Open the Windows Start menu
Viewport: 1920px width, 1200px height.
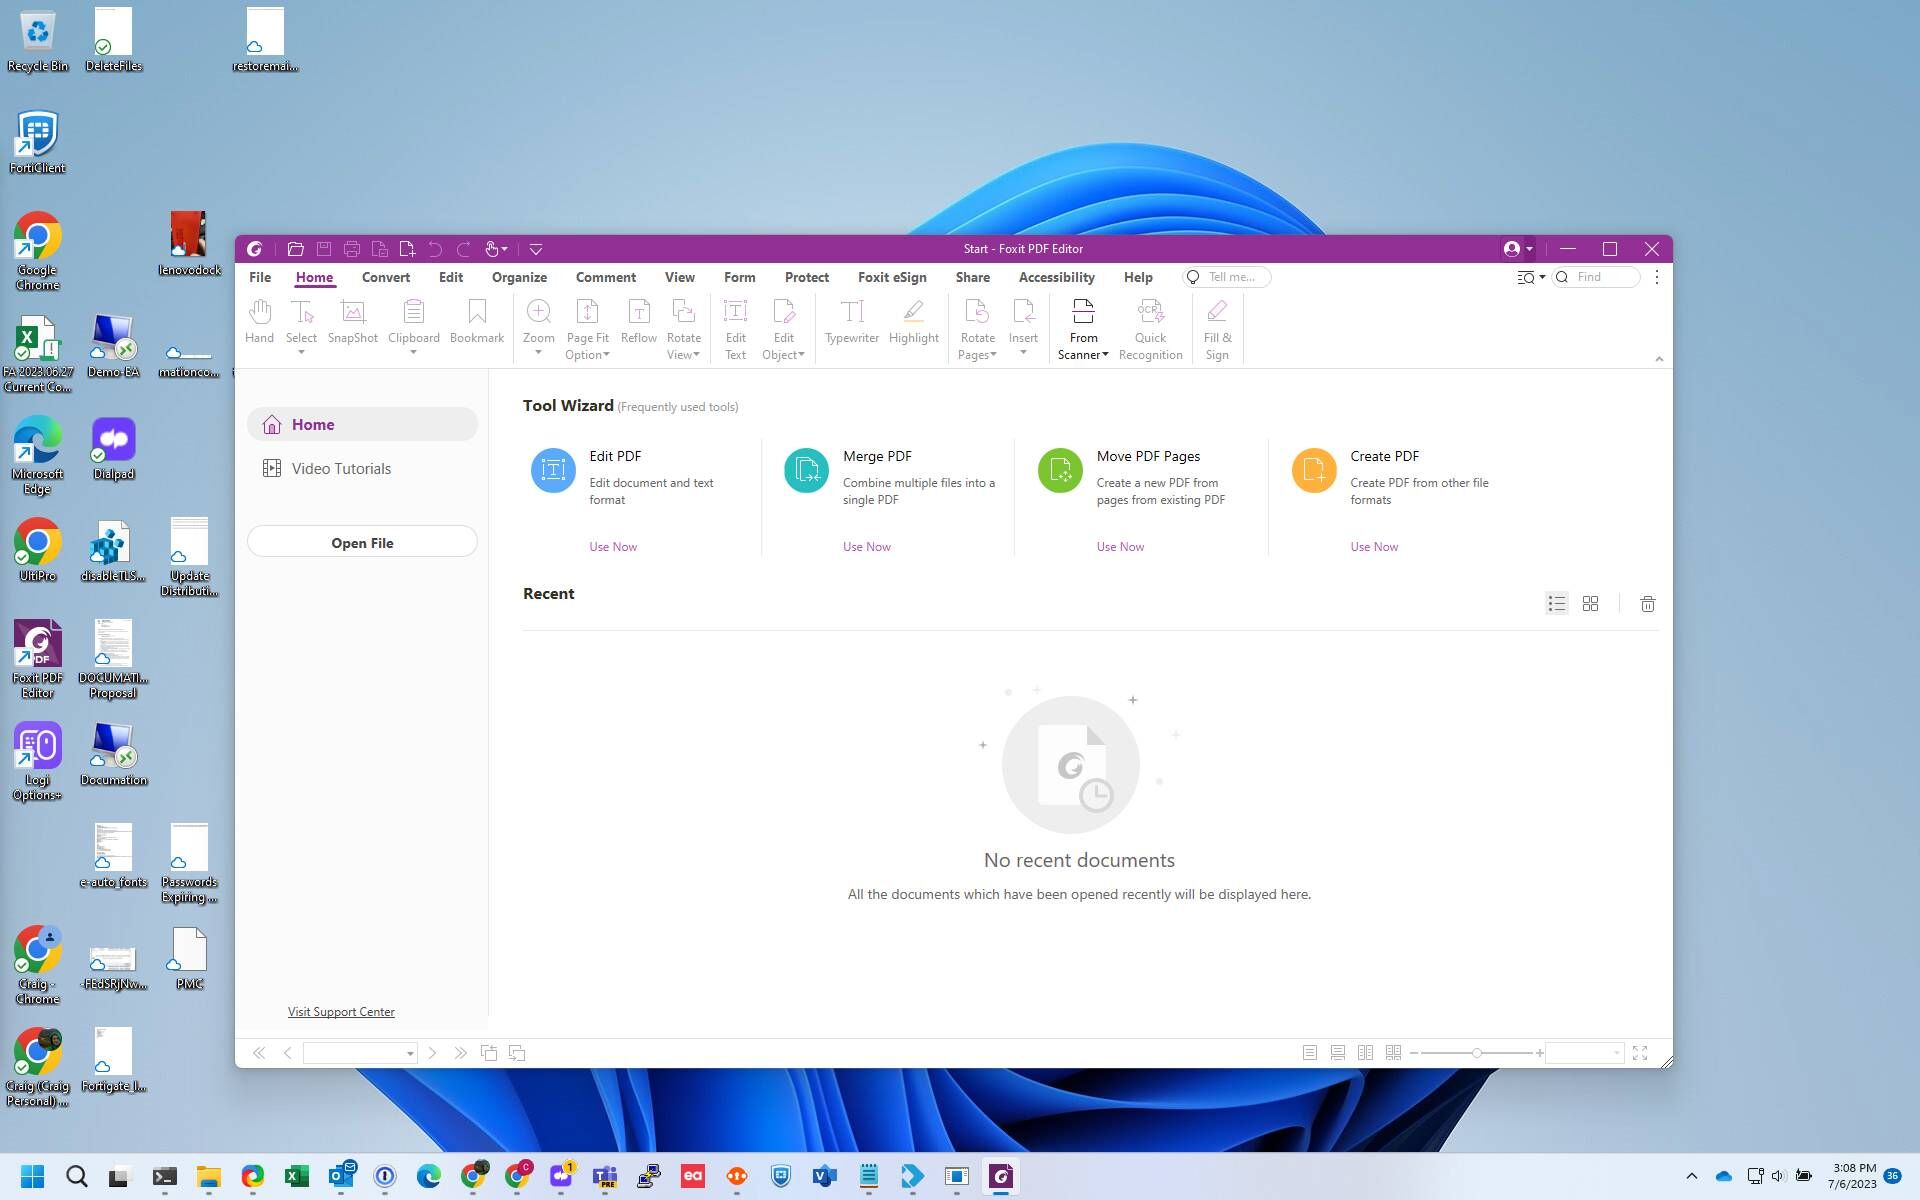pos(33,1176)
